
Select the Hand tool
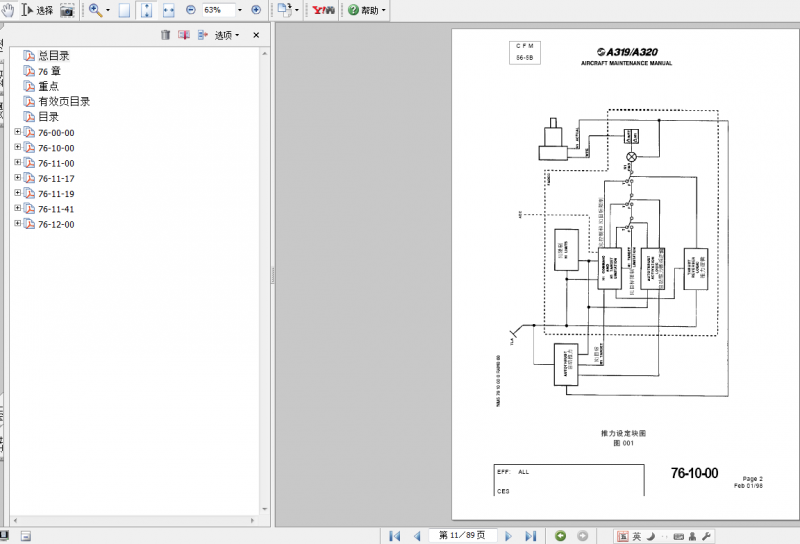point(8,10)
